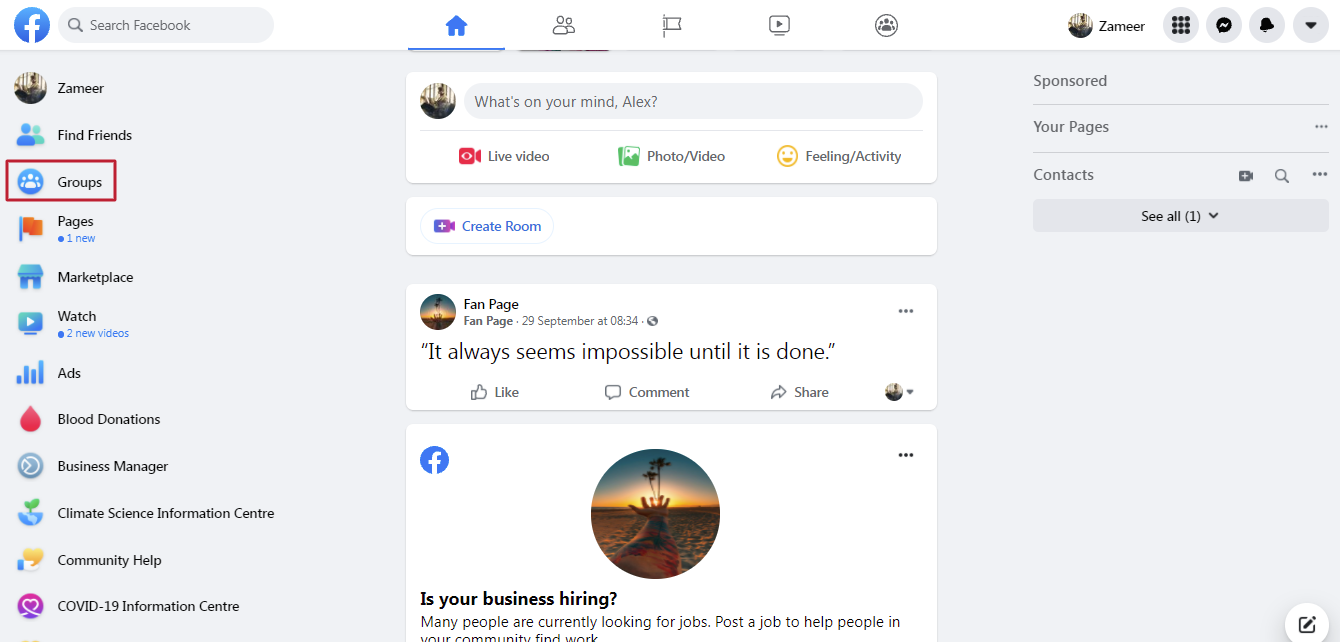Viewport: 1340px width, 642px height.
Task: Expand the See all (1) contacts list
Action: coord(1181,216)
